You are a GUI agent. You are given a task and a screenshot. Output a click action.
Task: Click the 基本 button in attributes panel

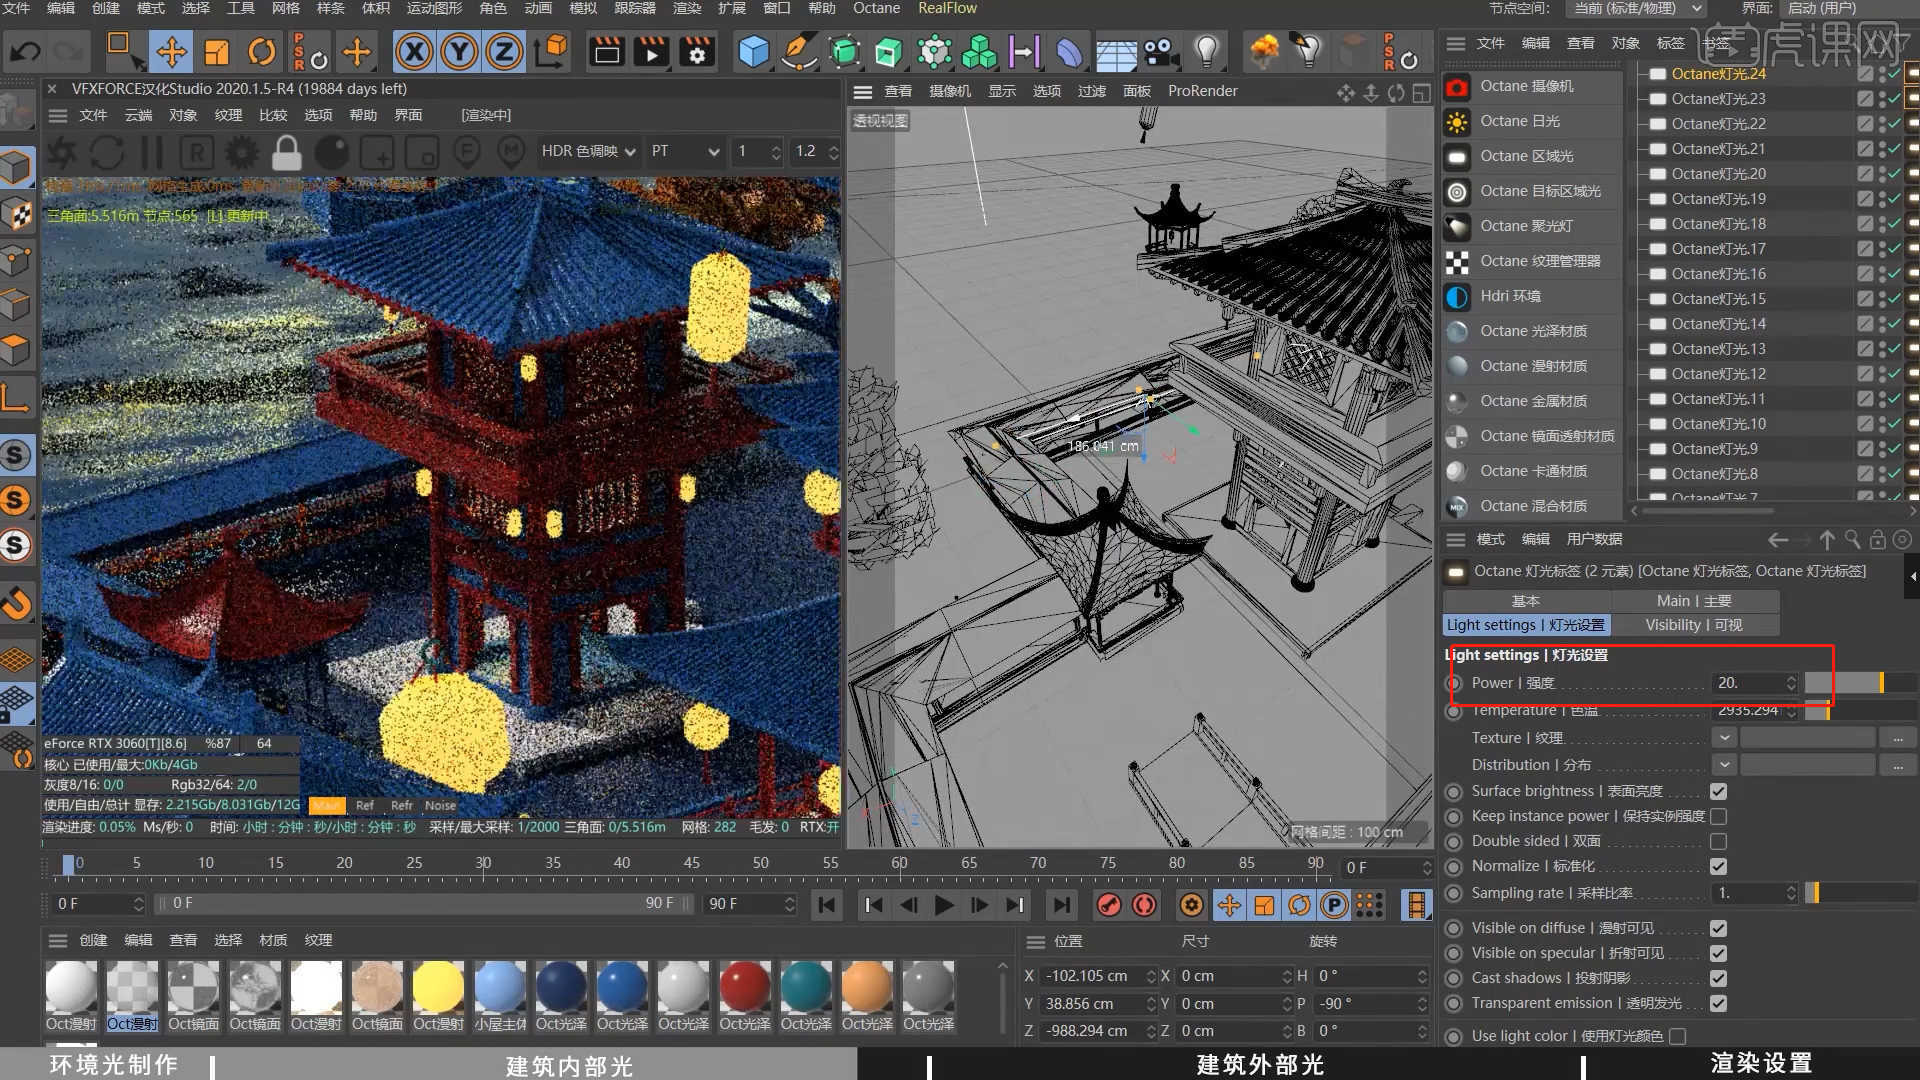coord(1526,600)
